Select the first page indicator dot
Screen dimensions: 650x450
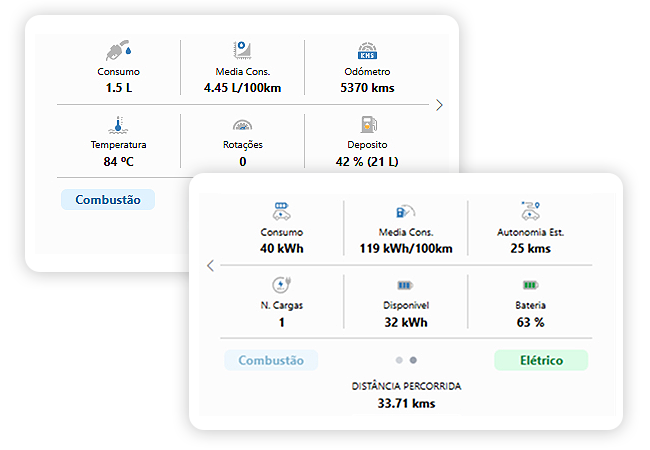click(x=399, y=360)
